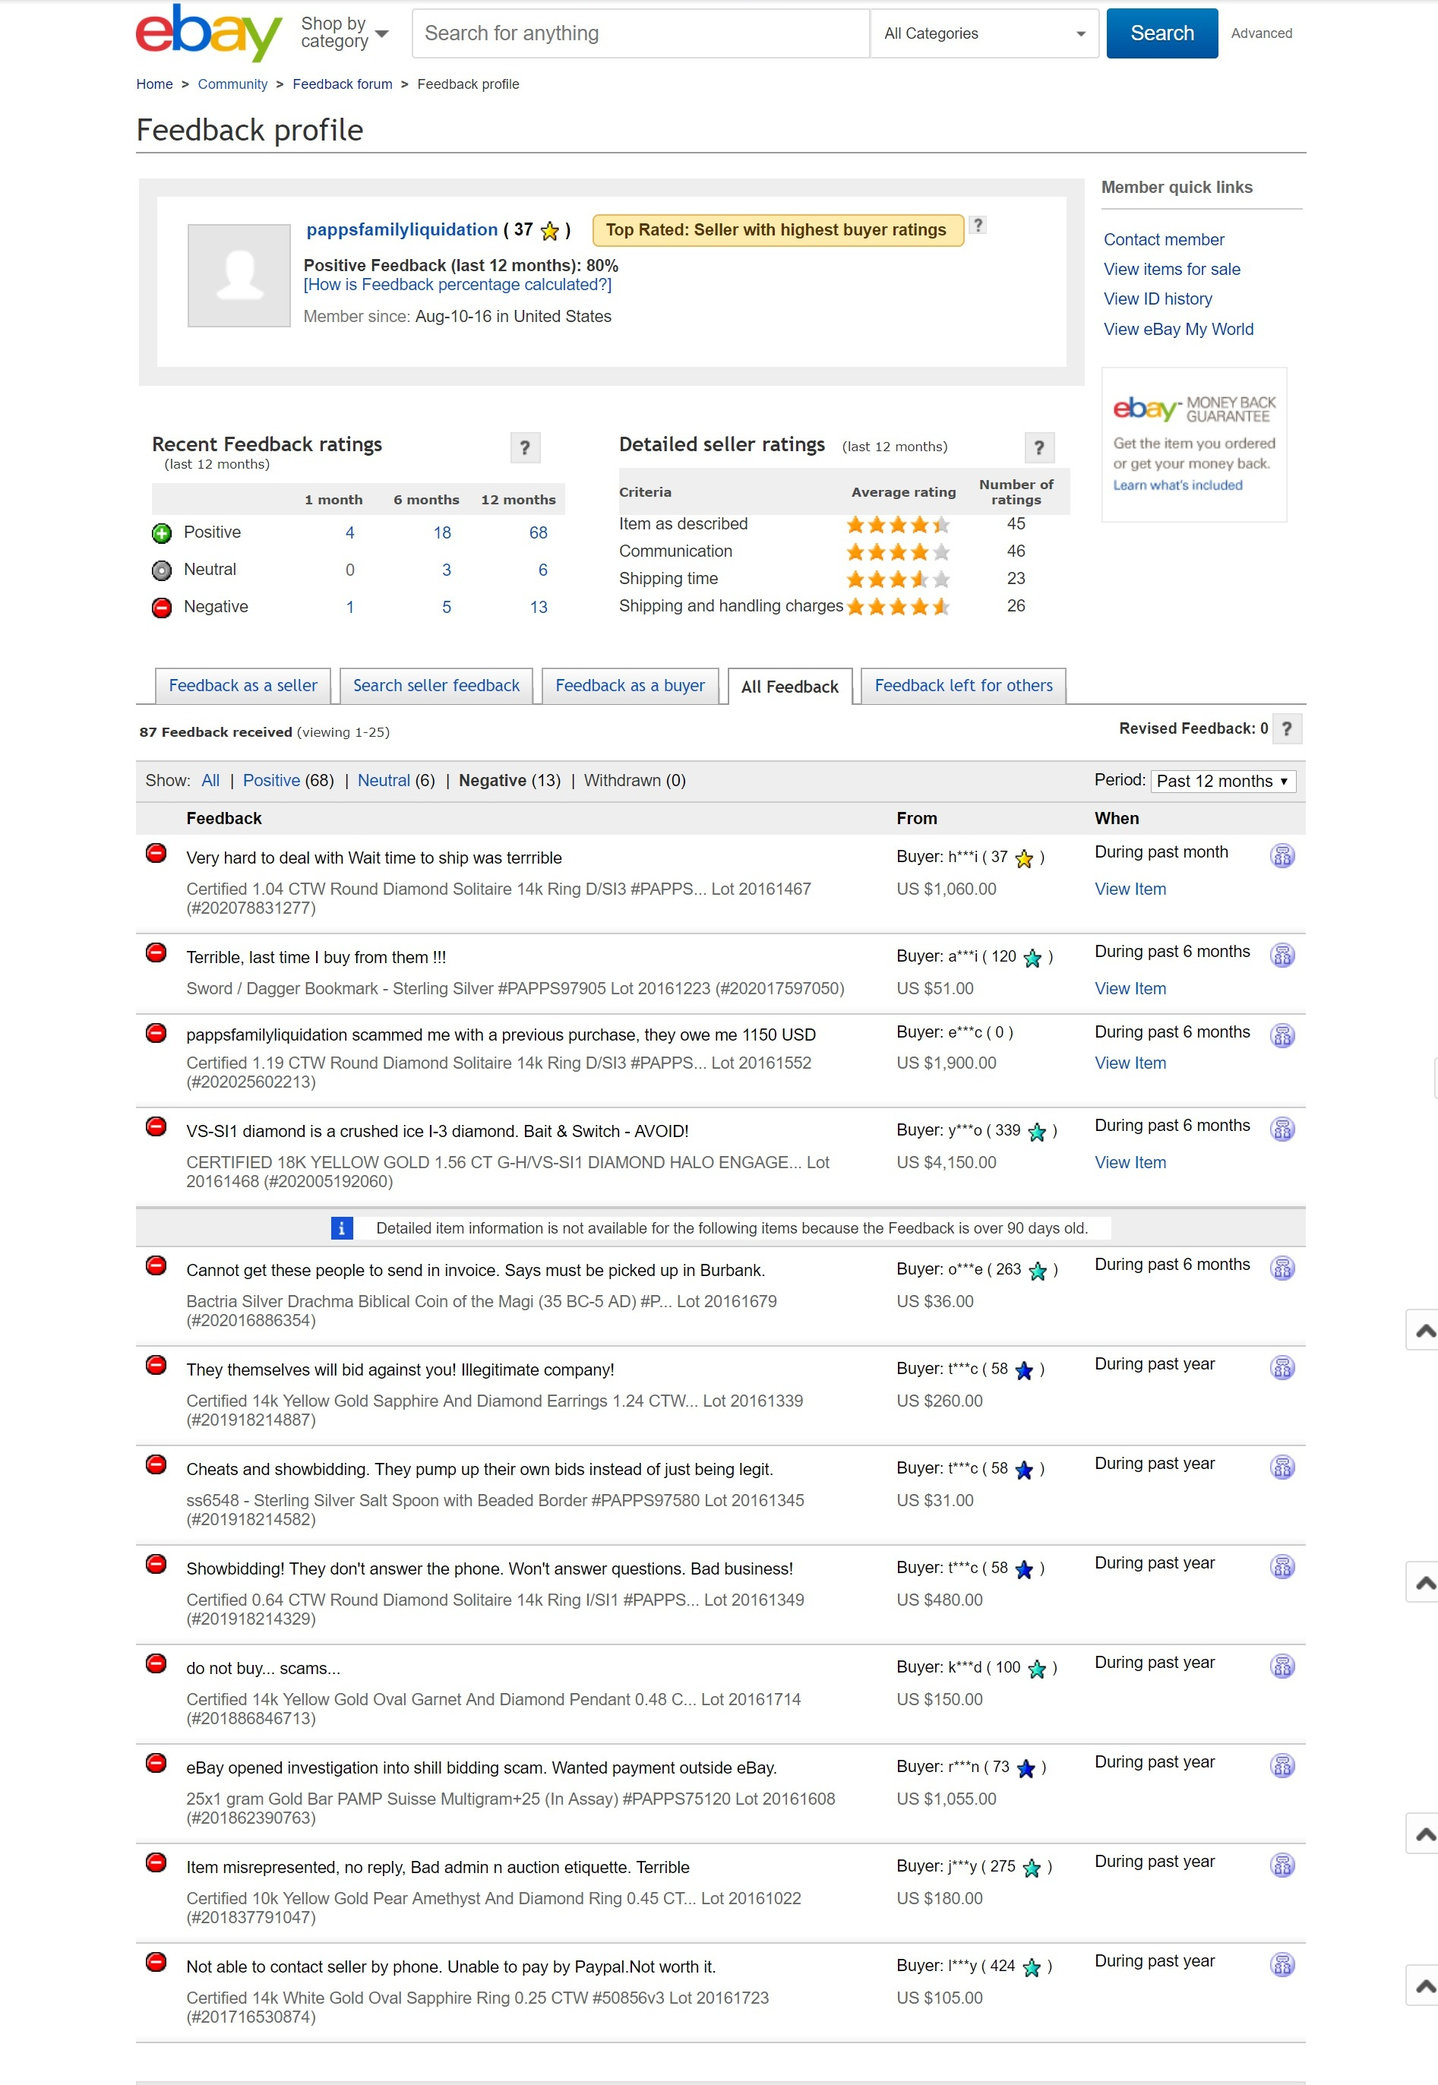Screen dimensions: 1438x2085
Task: Open View Item for $4,150.00 engagement ring
Action: 1130,1162
